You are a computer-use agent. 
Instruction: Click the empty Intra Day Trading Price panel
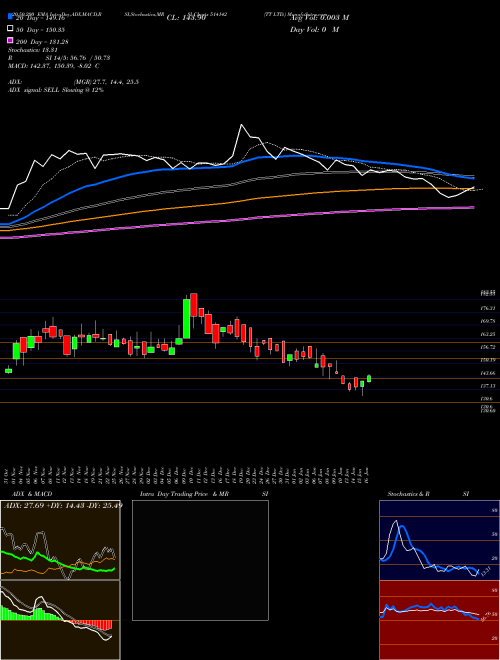click(200, 560)
